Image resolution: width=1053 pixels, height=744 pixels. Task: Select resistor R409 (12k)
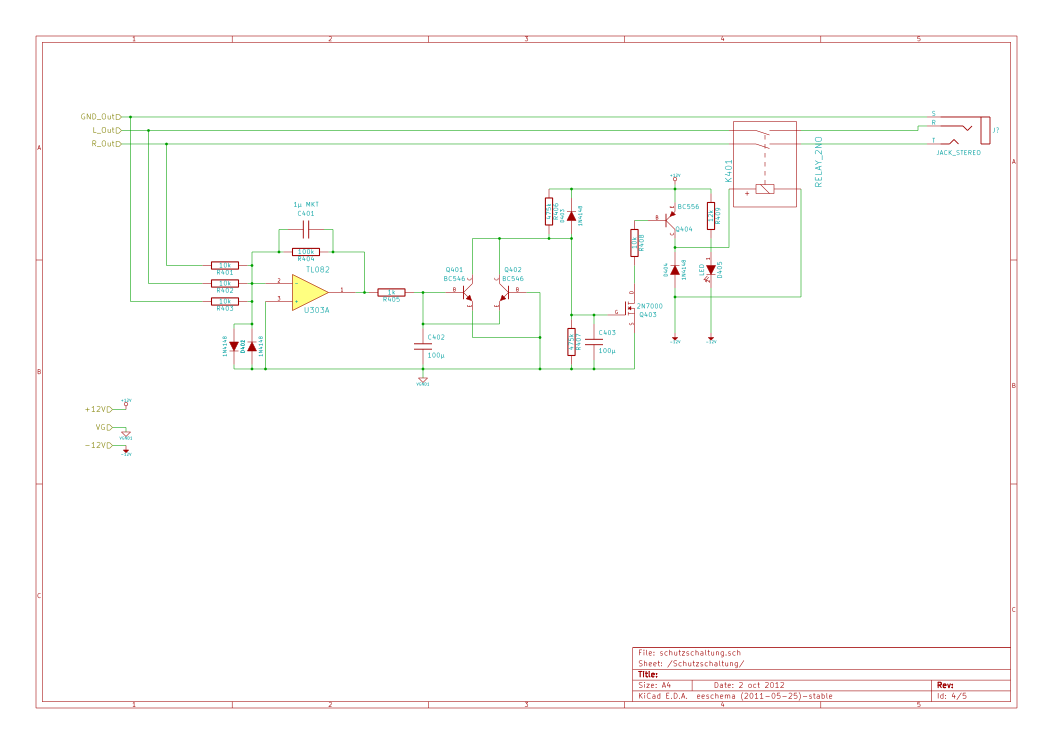point(711,216)
